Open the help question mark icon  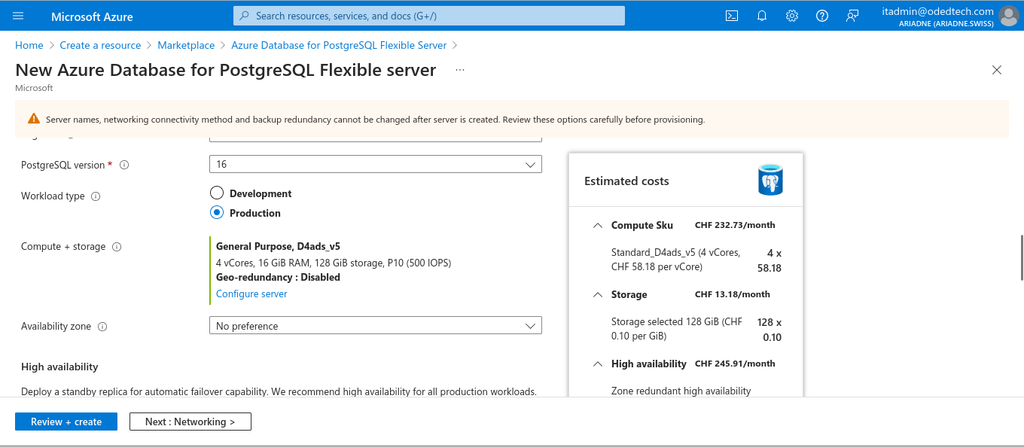click(x=822, y=16)
